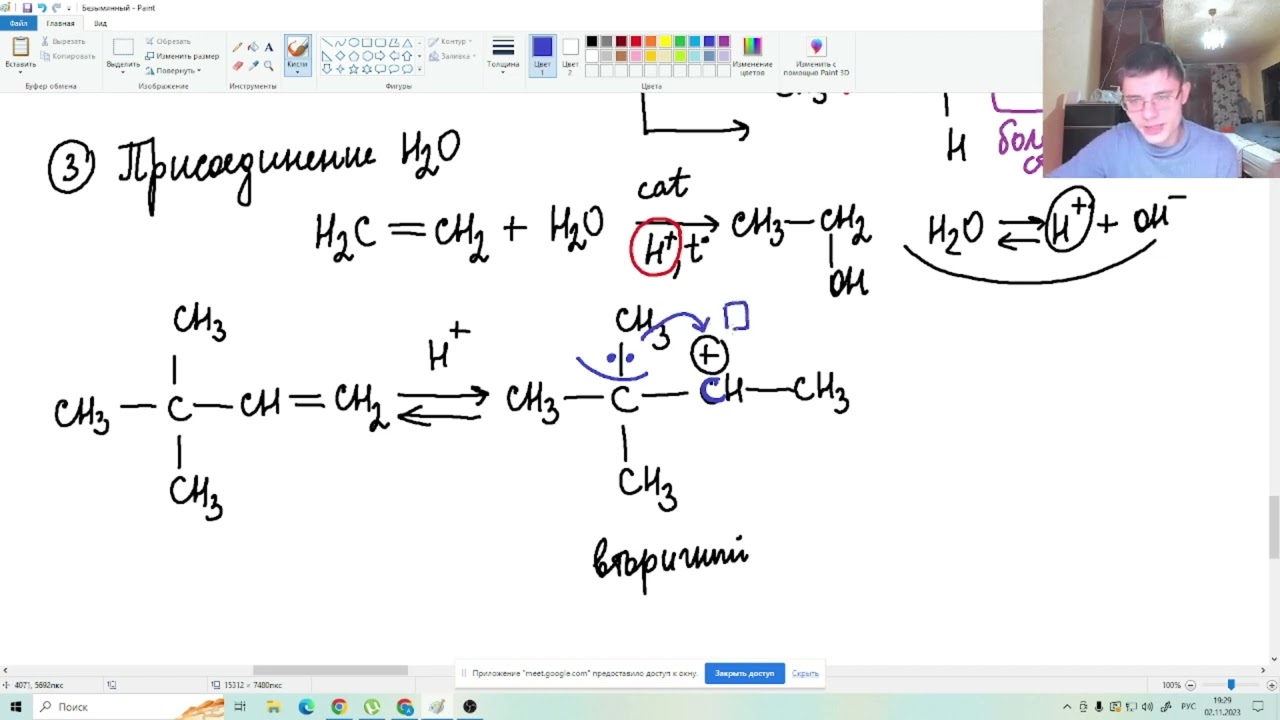
Task: Pick the red color swatch
Action: click(x=636, y=42)
